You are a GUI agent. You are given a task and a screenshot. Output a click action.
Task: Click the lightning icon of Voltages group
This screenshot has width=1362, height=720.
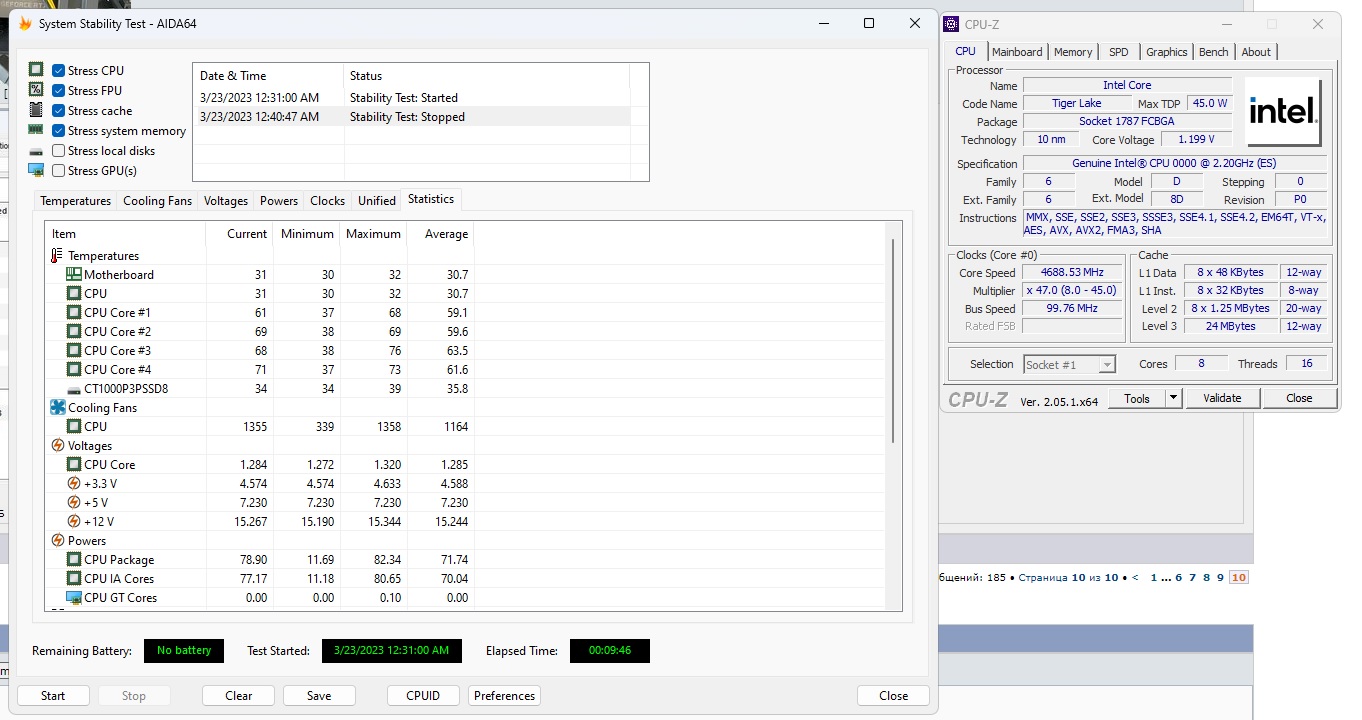(x=57, y=445)
